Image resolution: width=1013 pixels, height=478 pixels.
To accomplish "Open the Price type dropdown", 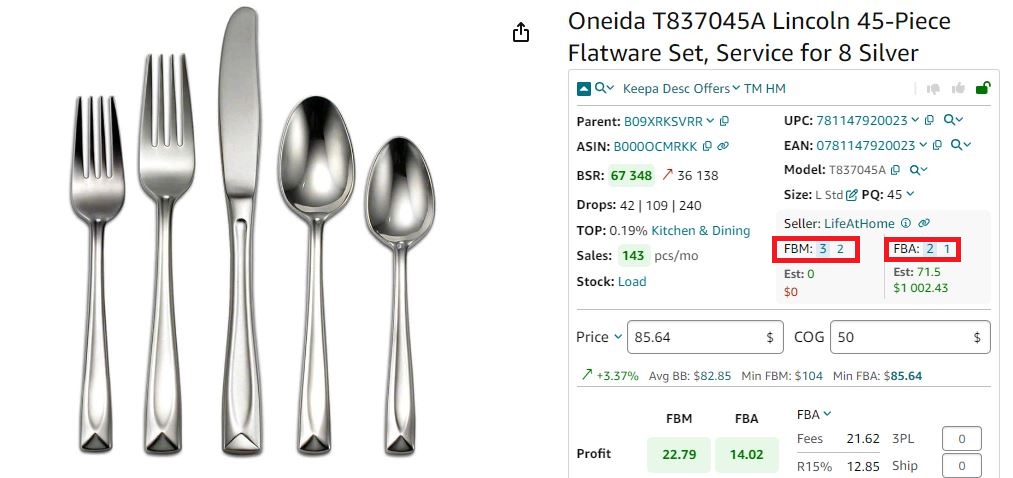I will coord(618,337).
